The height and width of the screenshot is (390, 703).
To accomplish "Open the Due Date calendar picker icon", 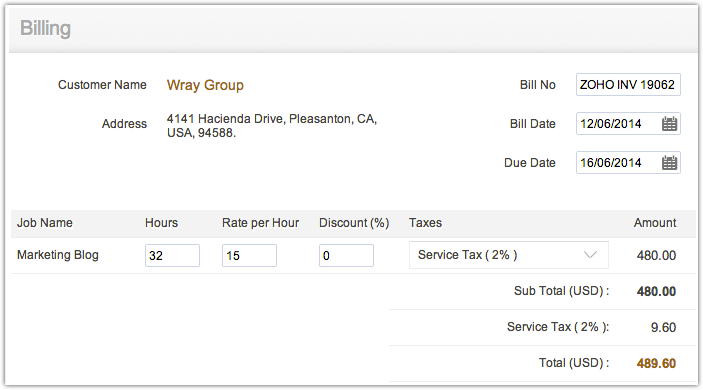I will coord(669,163).
